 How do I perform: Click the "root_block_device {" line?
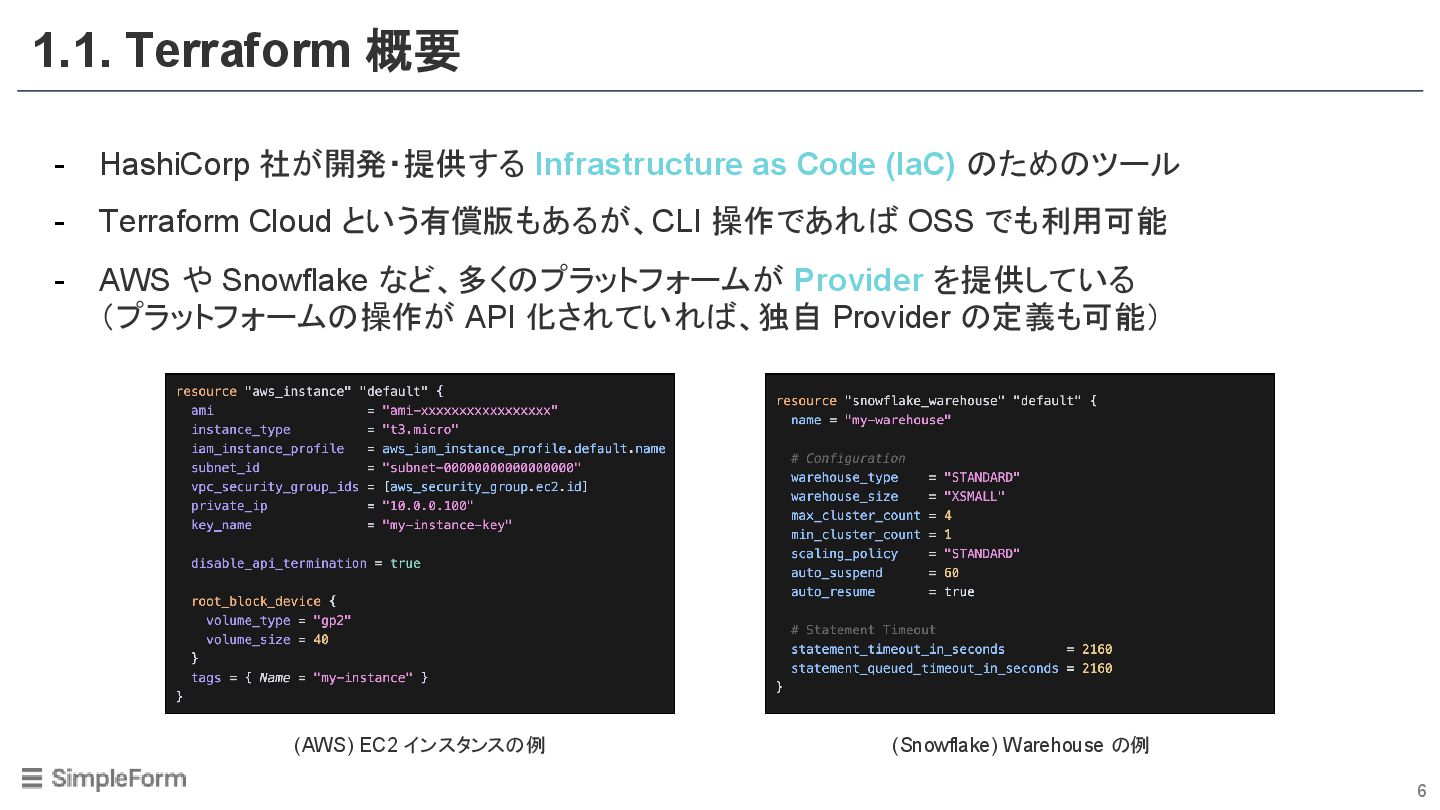[264, 601]
